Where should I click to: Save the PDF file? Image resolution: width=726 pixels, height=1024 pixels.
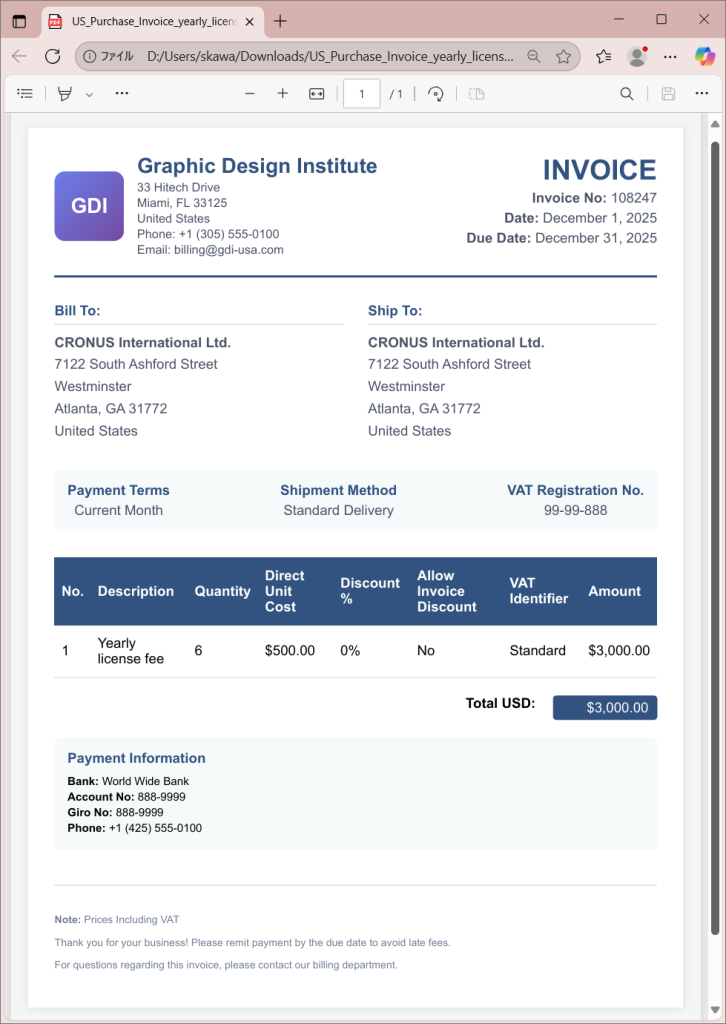click(x=668, y=93)
